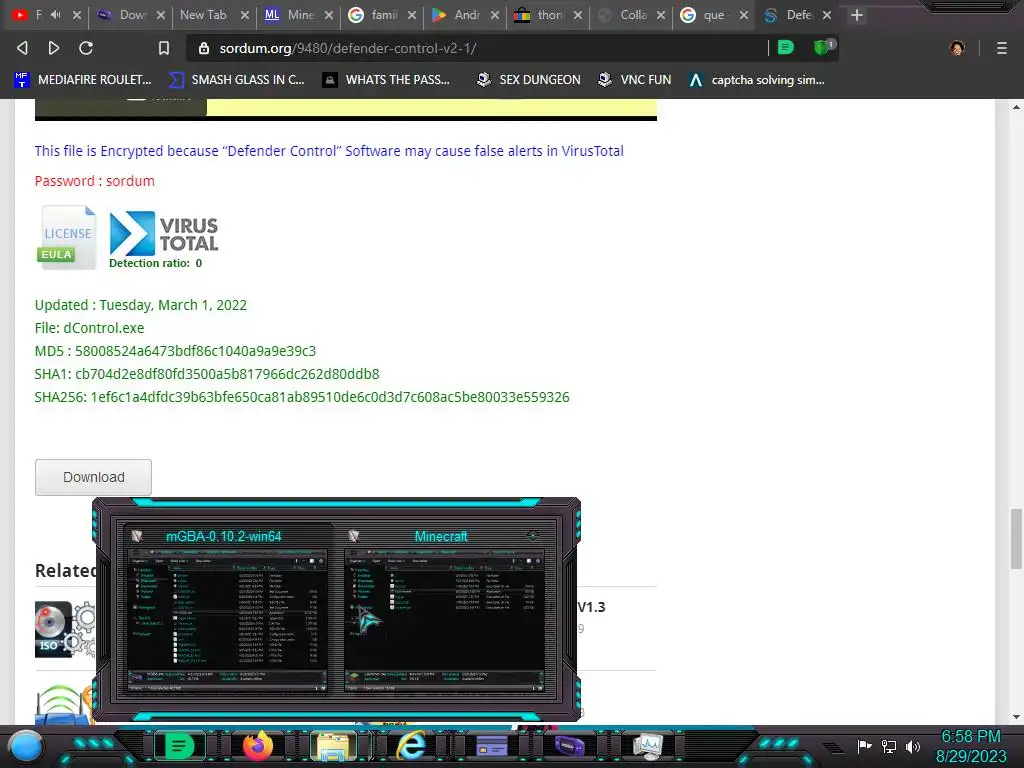Open VNC FUN bookmark

[x=634, y=80]
